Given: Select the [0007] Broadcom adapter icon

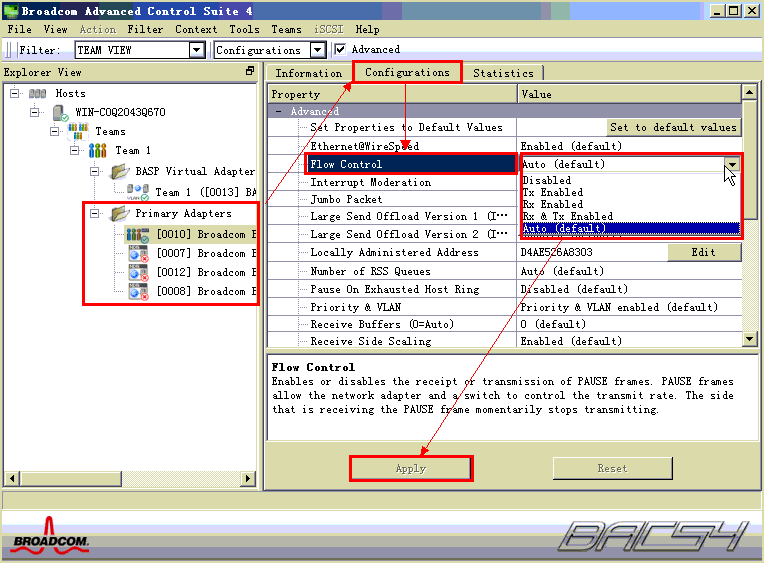Looking at the screenshot, I should tap(138, 253).
